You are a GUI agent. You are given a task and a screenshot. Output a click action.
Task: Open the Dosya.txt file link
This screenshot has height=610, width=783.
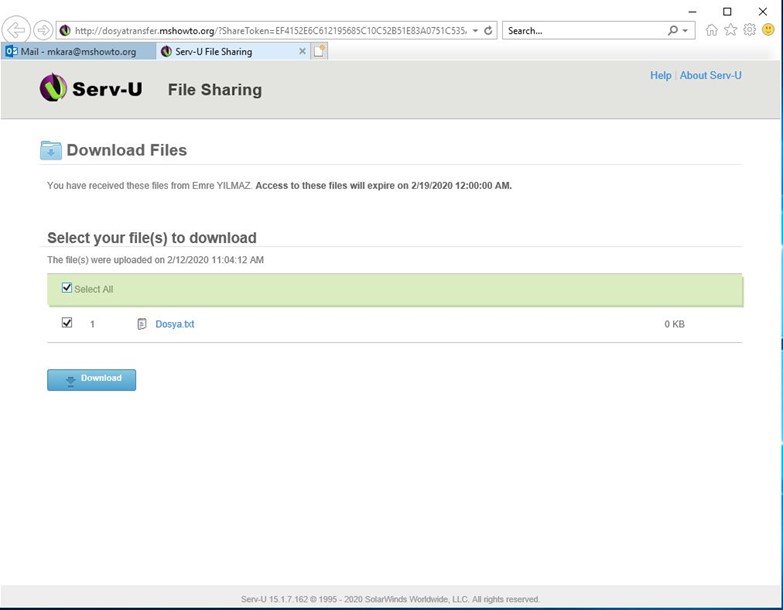[x=175, y=324]
